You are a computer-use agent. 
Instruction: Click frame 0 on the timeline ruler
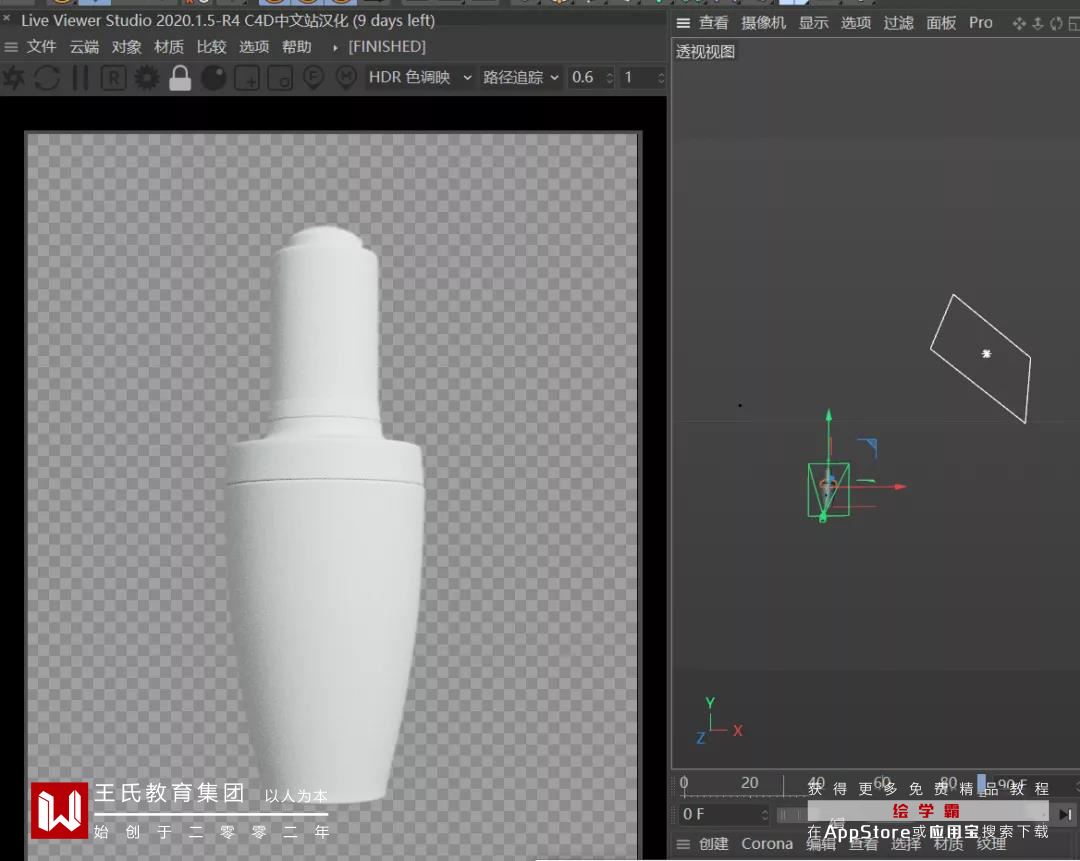click(x=684, y=783)
